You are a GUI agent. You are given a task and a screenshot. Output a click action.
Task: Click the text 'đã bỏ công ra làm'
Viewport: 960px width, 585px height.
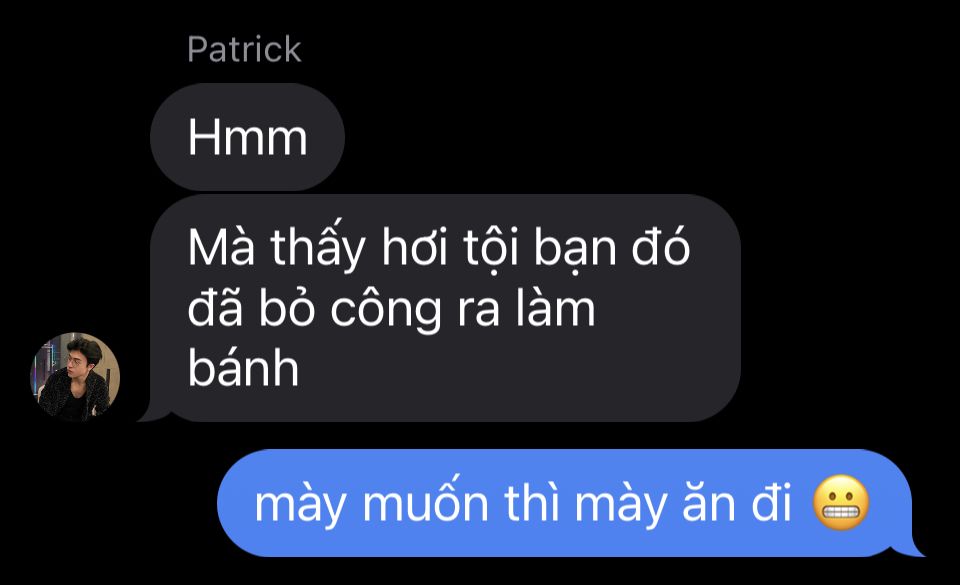point(391,308)
